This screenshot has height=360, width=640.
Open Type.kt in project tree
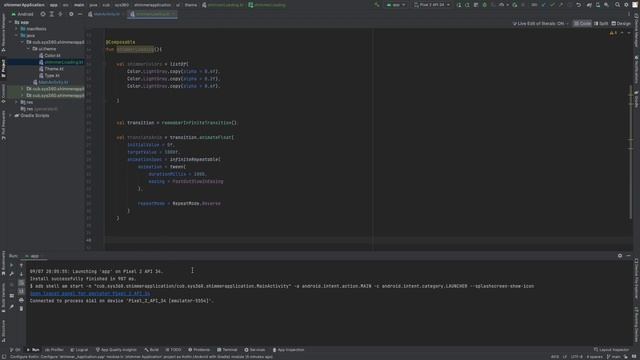tap(49, 76)
